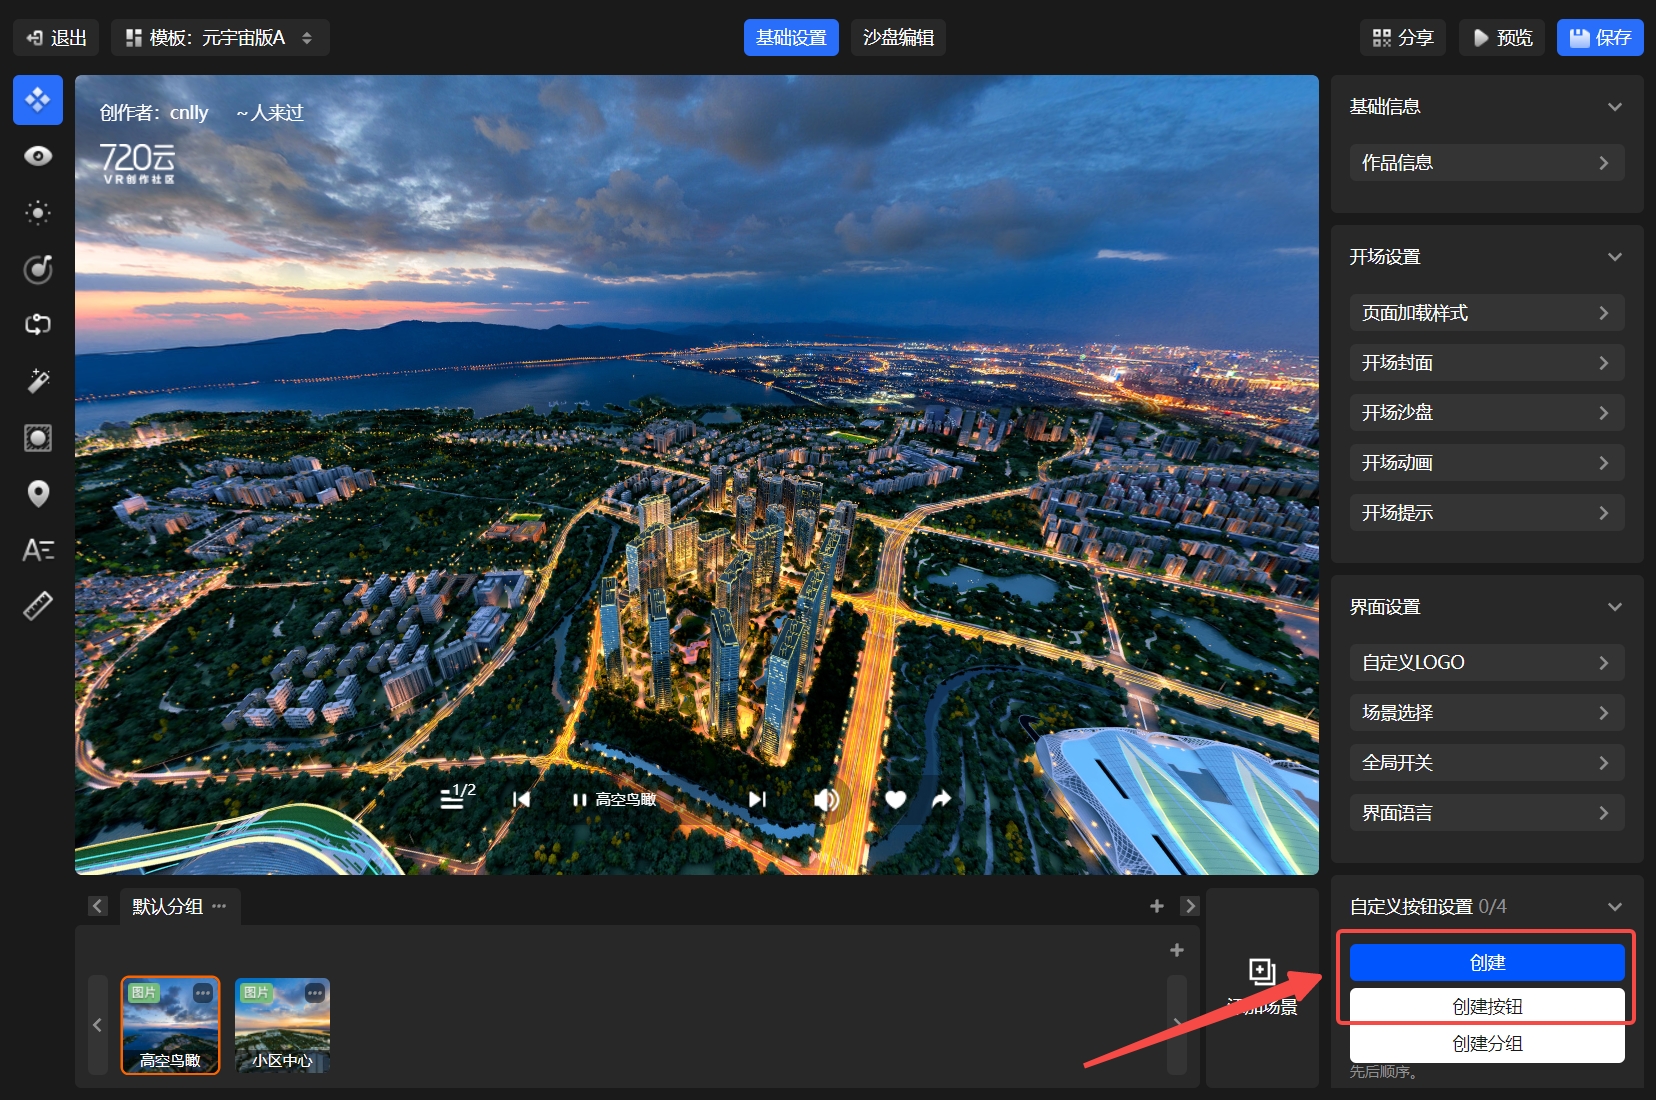Click the share arrow icon in the panorama
Screen dimensions: 1656x1100
pyautogui.click(x=941, y=799)
